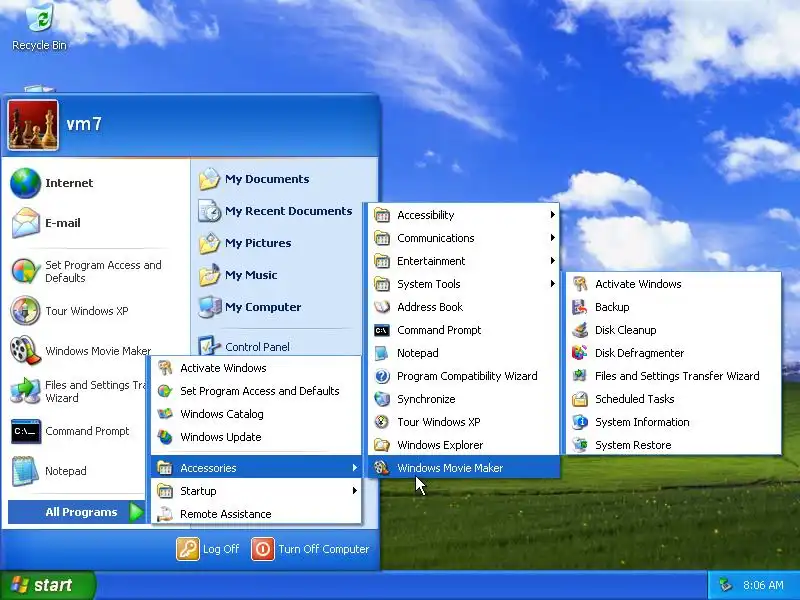Click the Command Prompt icon in left pane

tap(26, 431)
